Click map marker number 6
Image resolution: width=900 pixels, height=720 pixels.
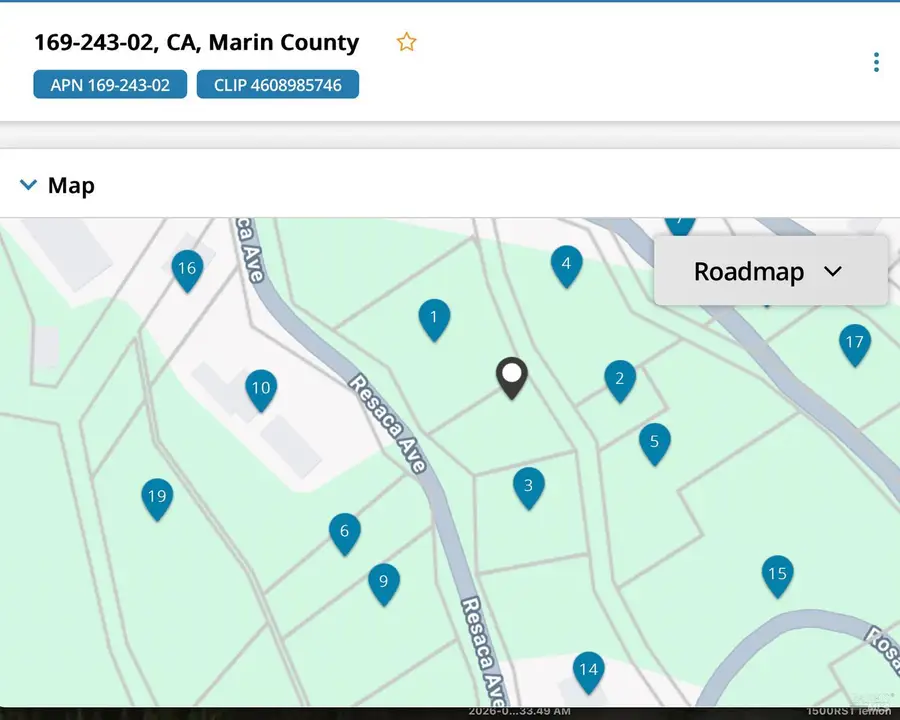coord(345,532)
